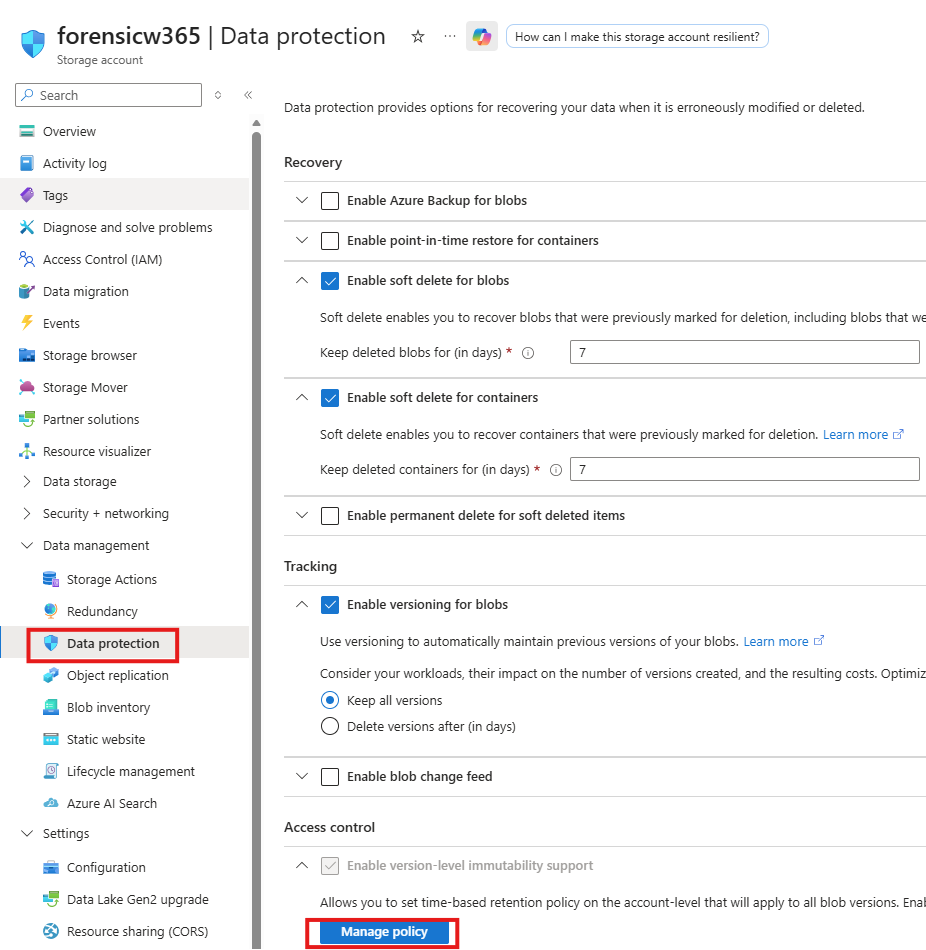Collapse the sidebar with double-chevron icon
Image resolution: width=926 pixels, height=950 pixels.
pos(248,95)
